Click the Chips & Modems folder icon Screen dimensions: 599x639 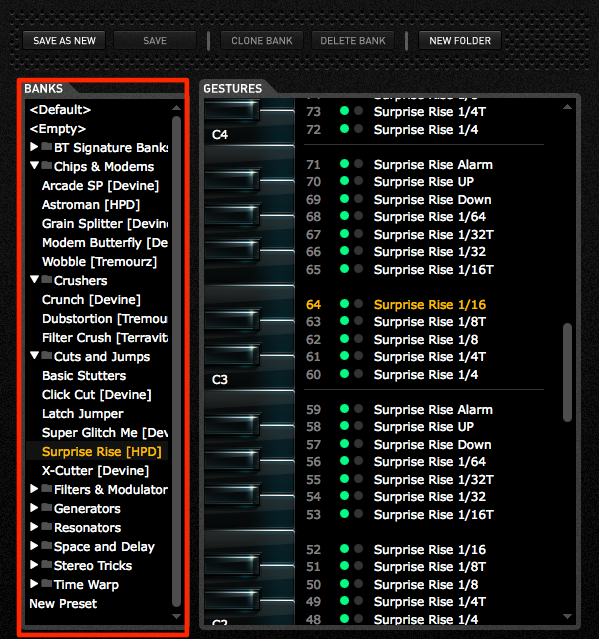[x=46, y=165]
